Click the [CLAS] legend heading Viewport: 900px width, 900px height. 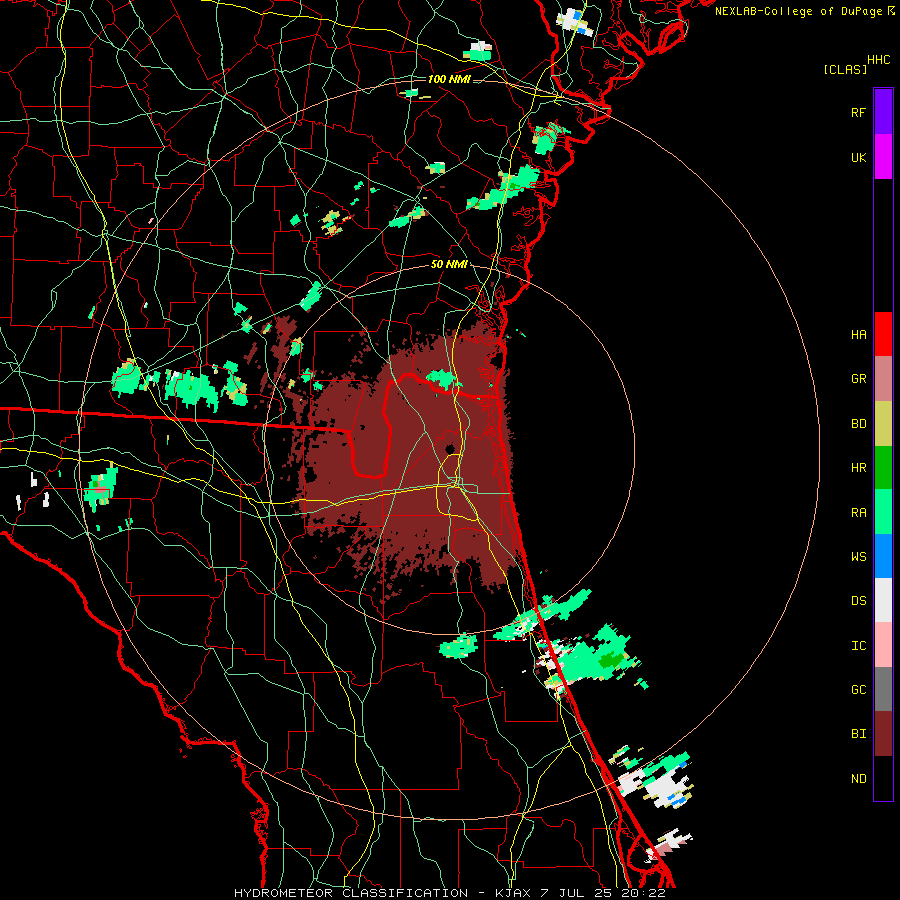[845, 69]
